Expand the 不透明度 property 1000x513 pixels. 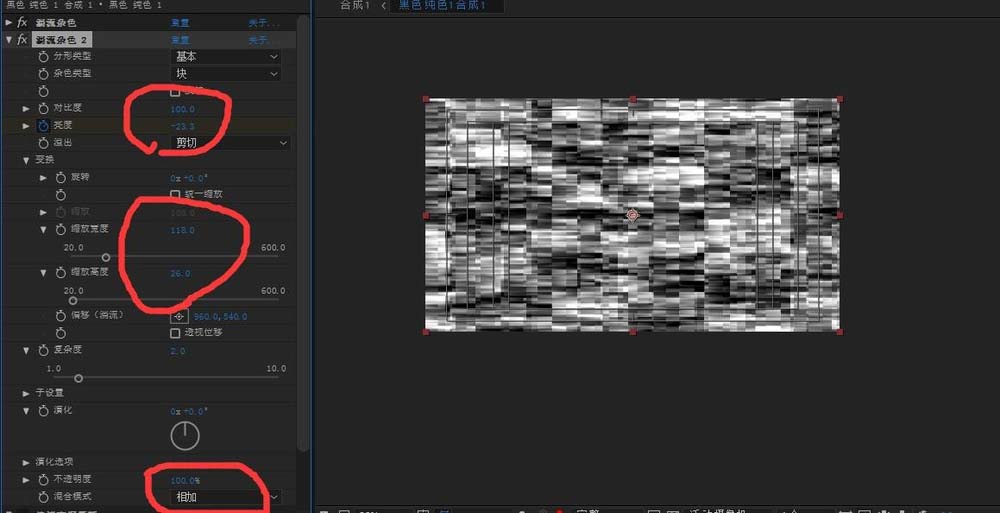pyautogui.click(x=26, y=479)
